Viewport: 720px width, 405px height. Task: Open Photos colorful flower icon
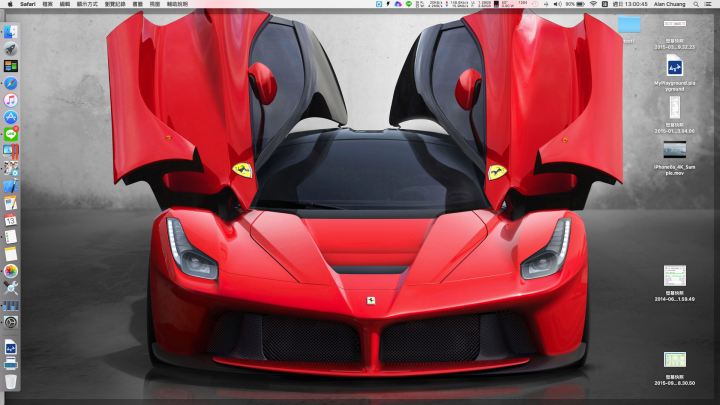point(11,271)
